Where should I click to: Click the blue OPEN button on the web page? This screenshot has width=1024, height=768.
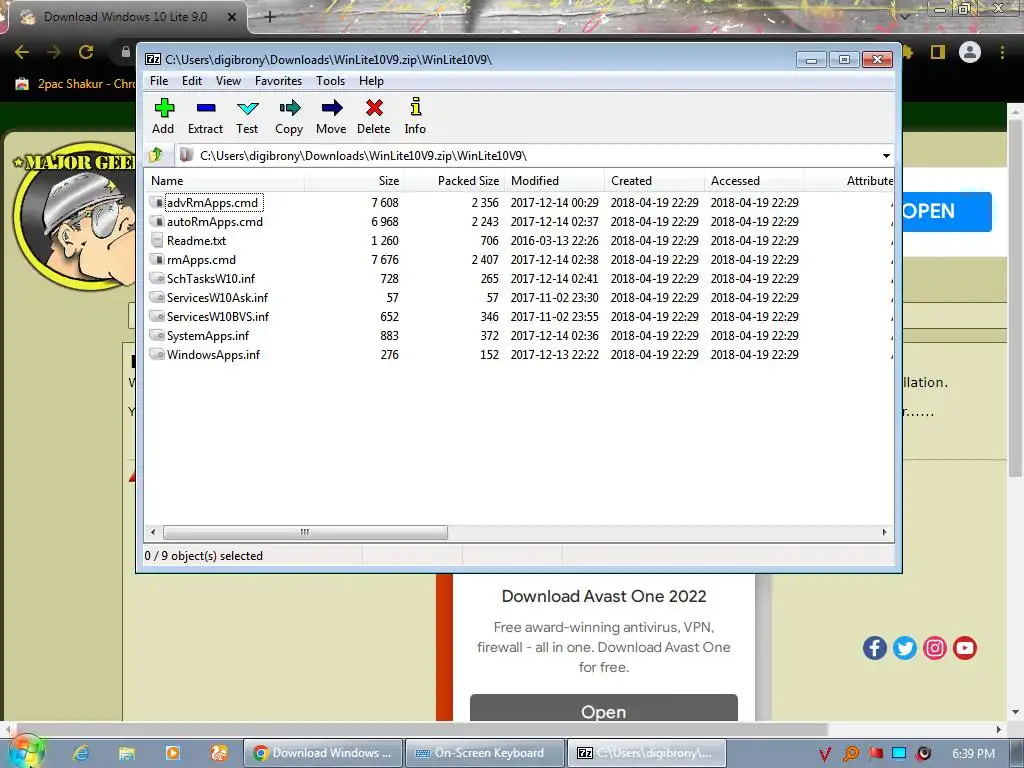tap(946, 212)
